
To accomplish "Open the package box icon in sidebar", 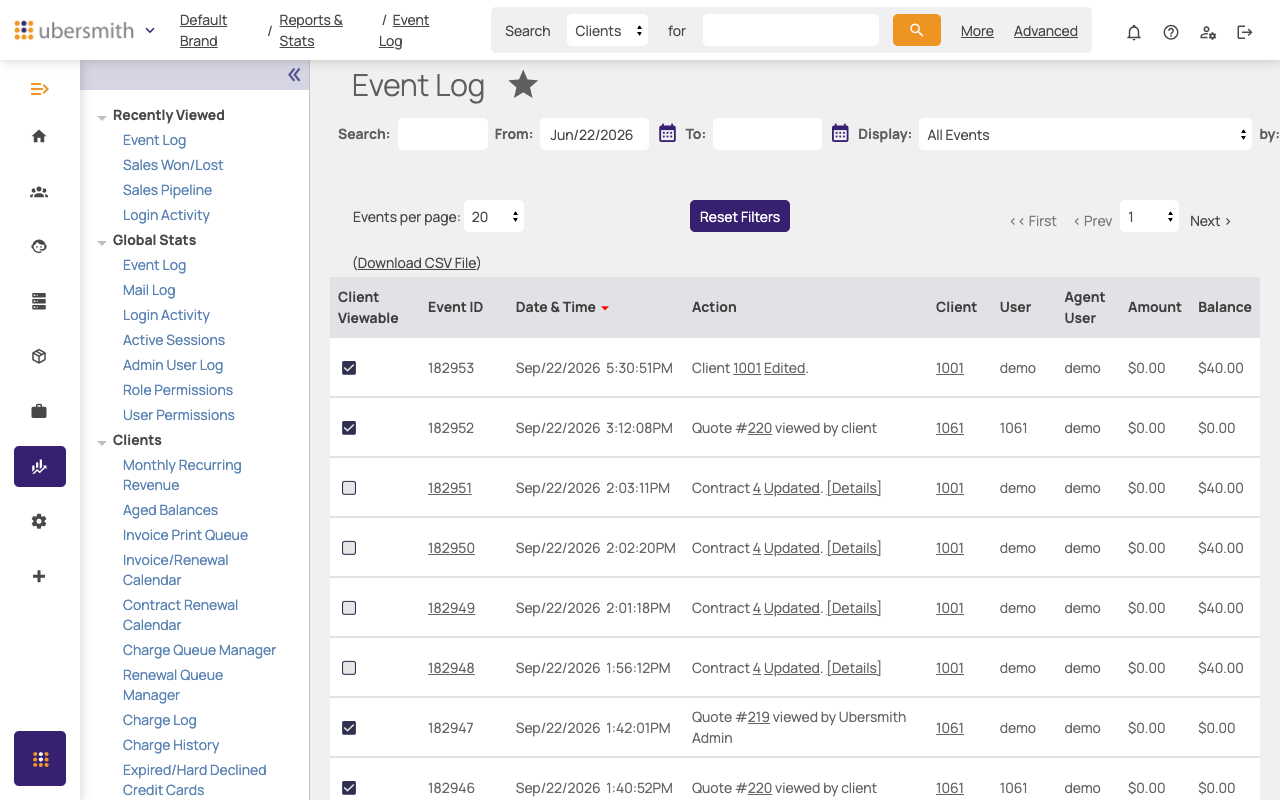I will click(x=39, y=356).
